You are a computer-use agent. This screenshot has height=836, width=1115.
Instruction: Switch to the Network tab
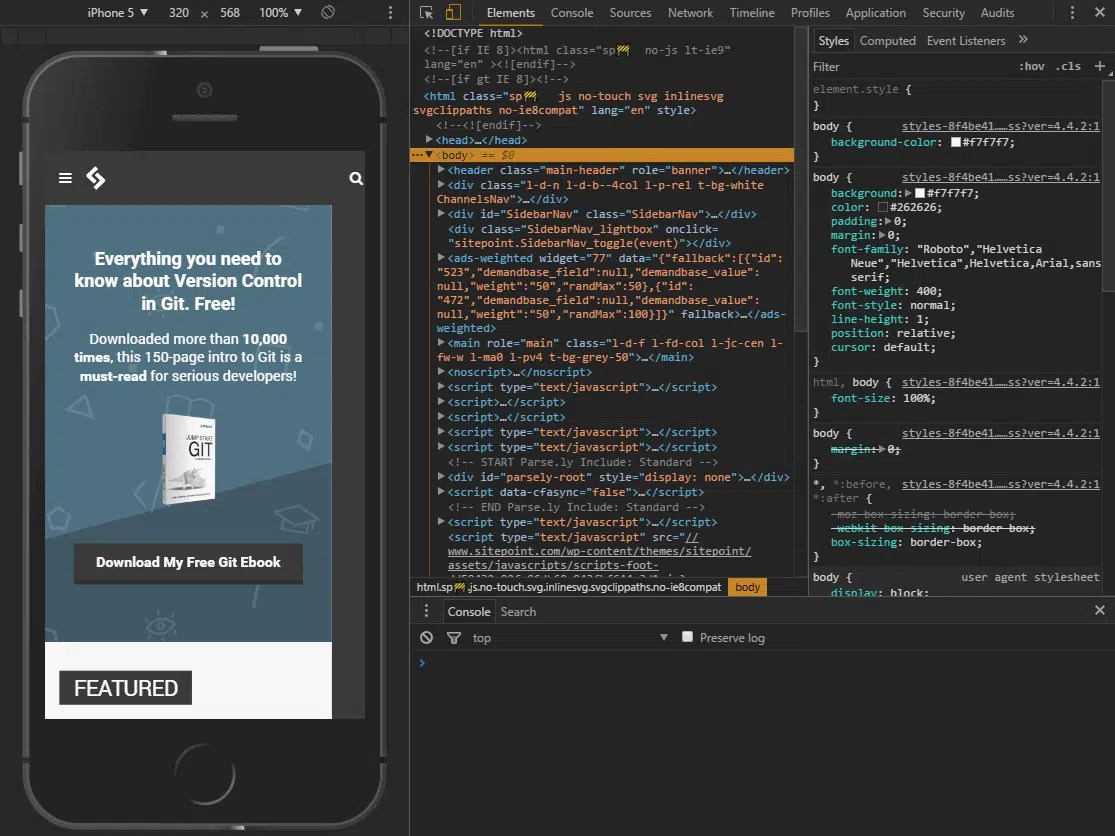[x=690, y=12]
